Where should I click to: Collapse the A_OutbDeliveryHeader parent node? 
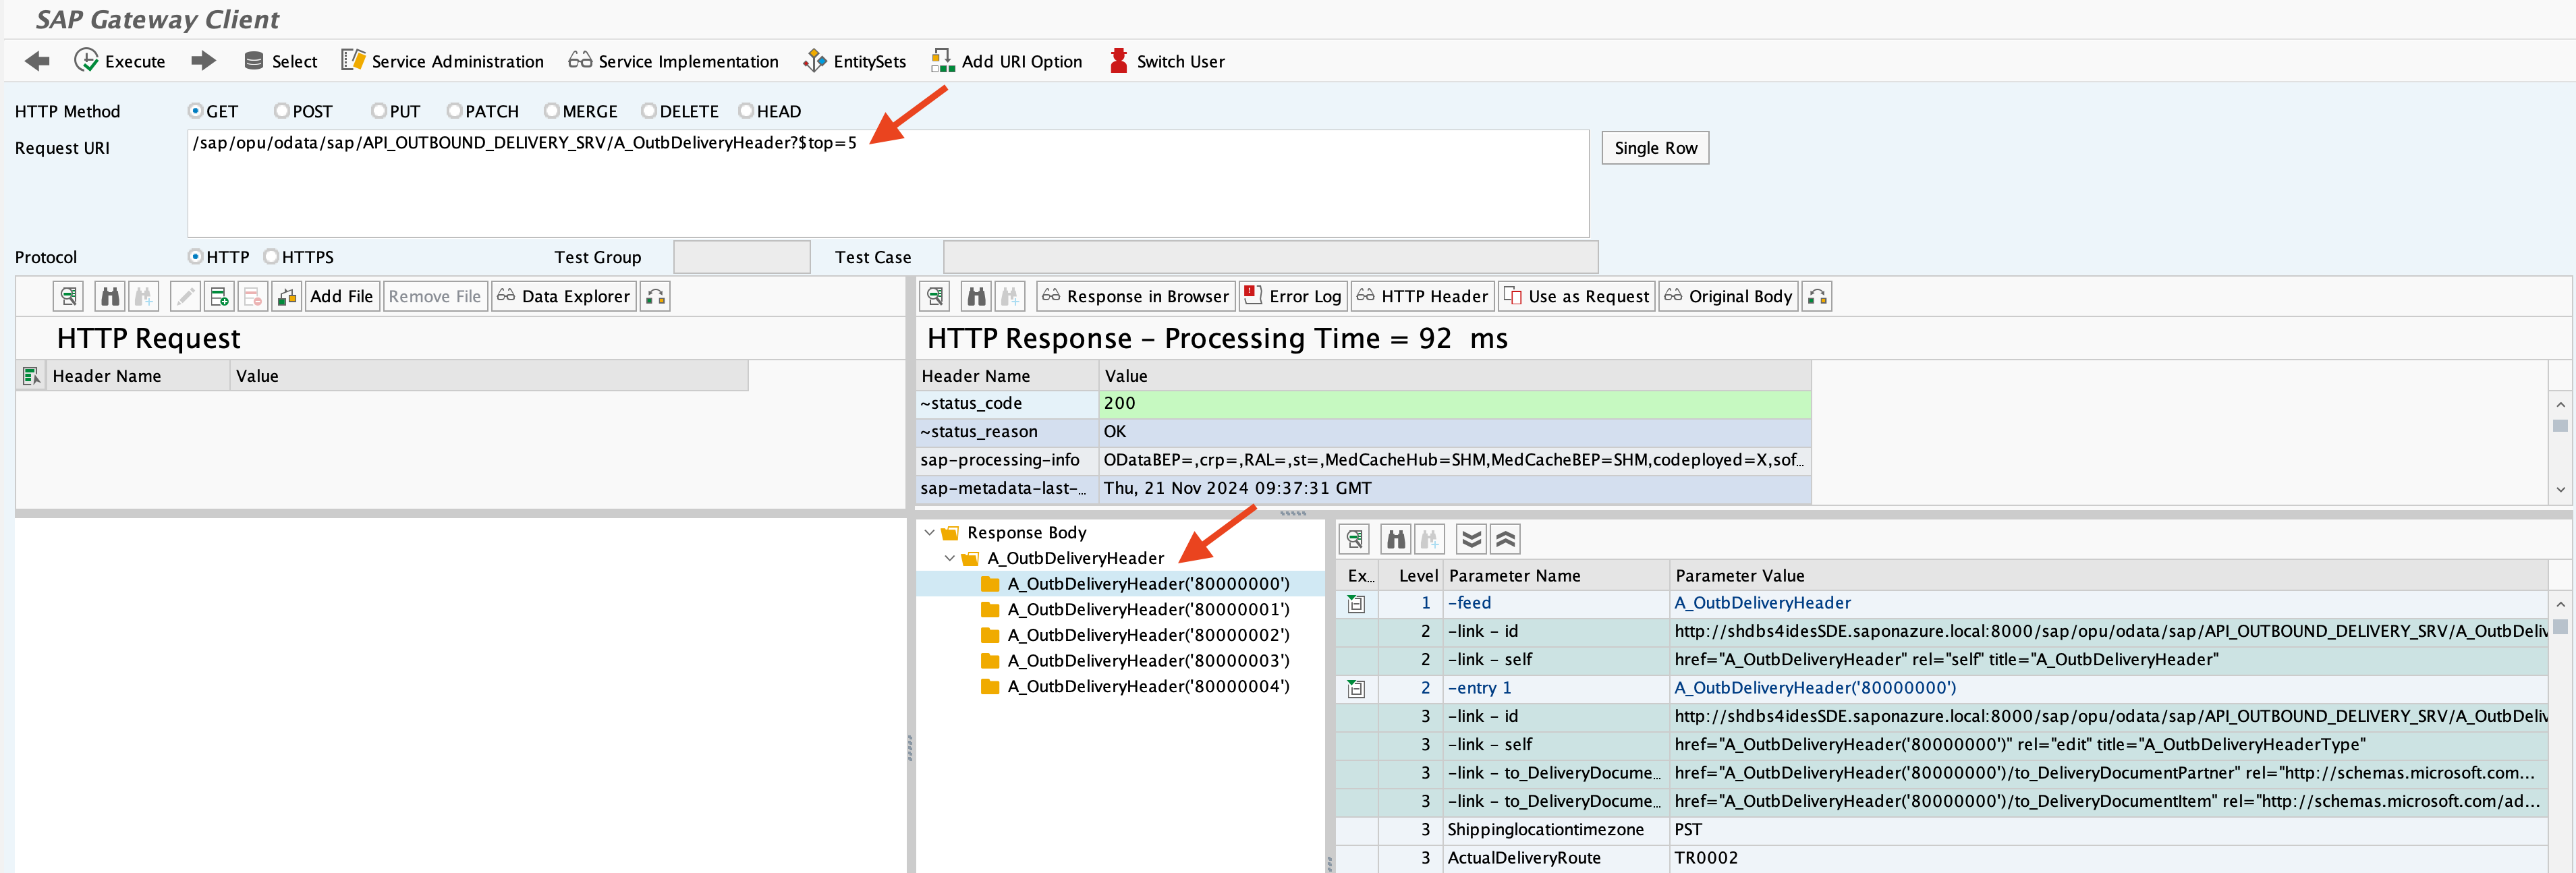(x=949, y=558)
